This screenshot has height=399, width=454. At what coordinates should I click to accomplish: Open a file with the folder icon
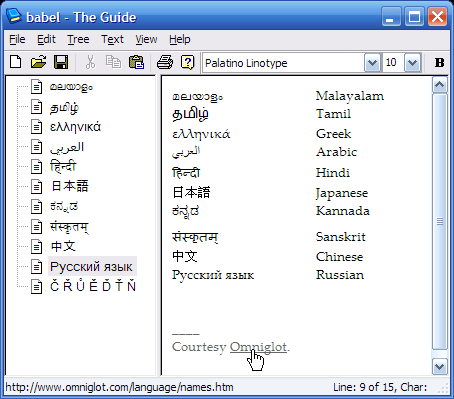(39, 62)
